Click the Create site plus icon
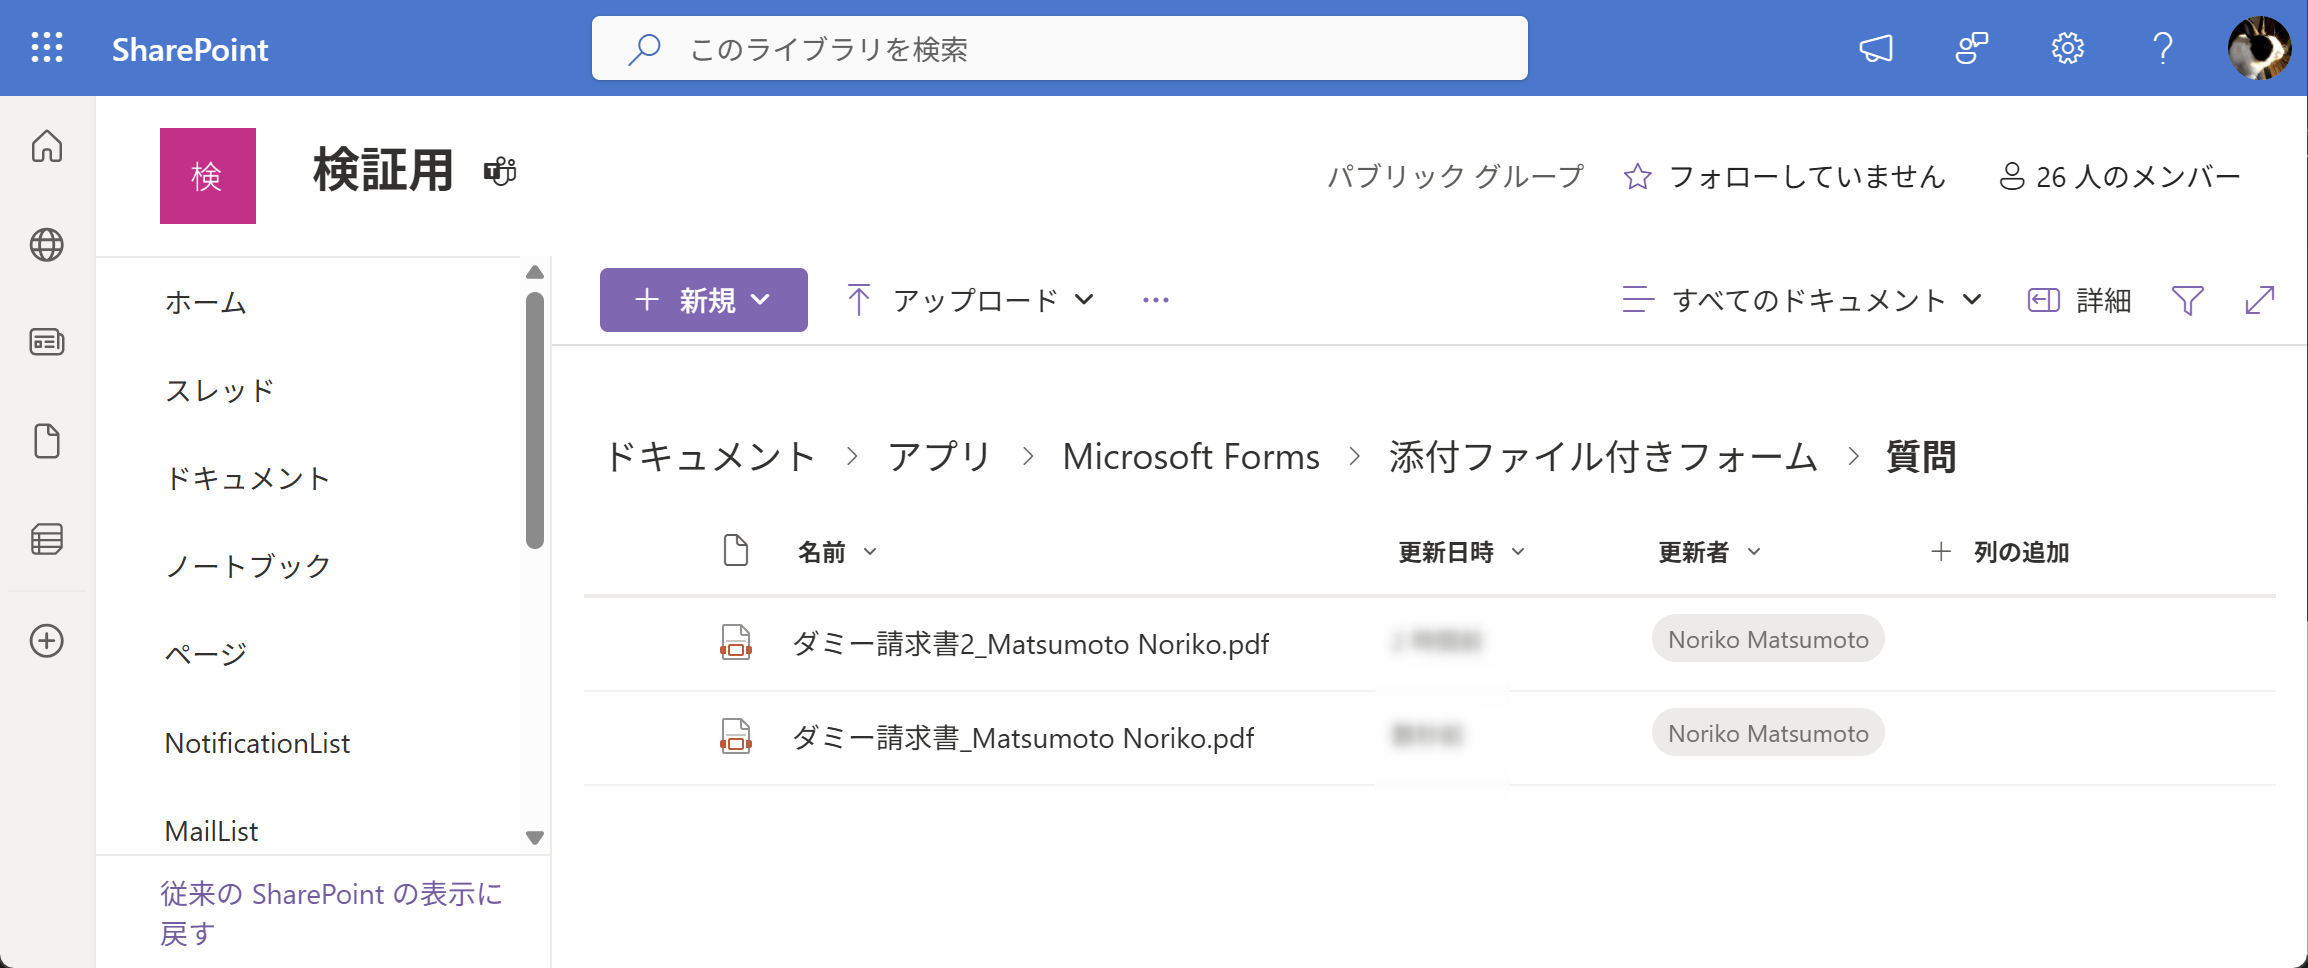This screenshot has width=2308, height=968. [47, 641]
